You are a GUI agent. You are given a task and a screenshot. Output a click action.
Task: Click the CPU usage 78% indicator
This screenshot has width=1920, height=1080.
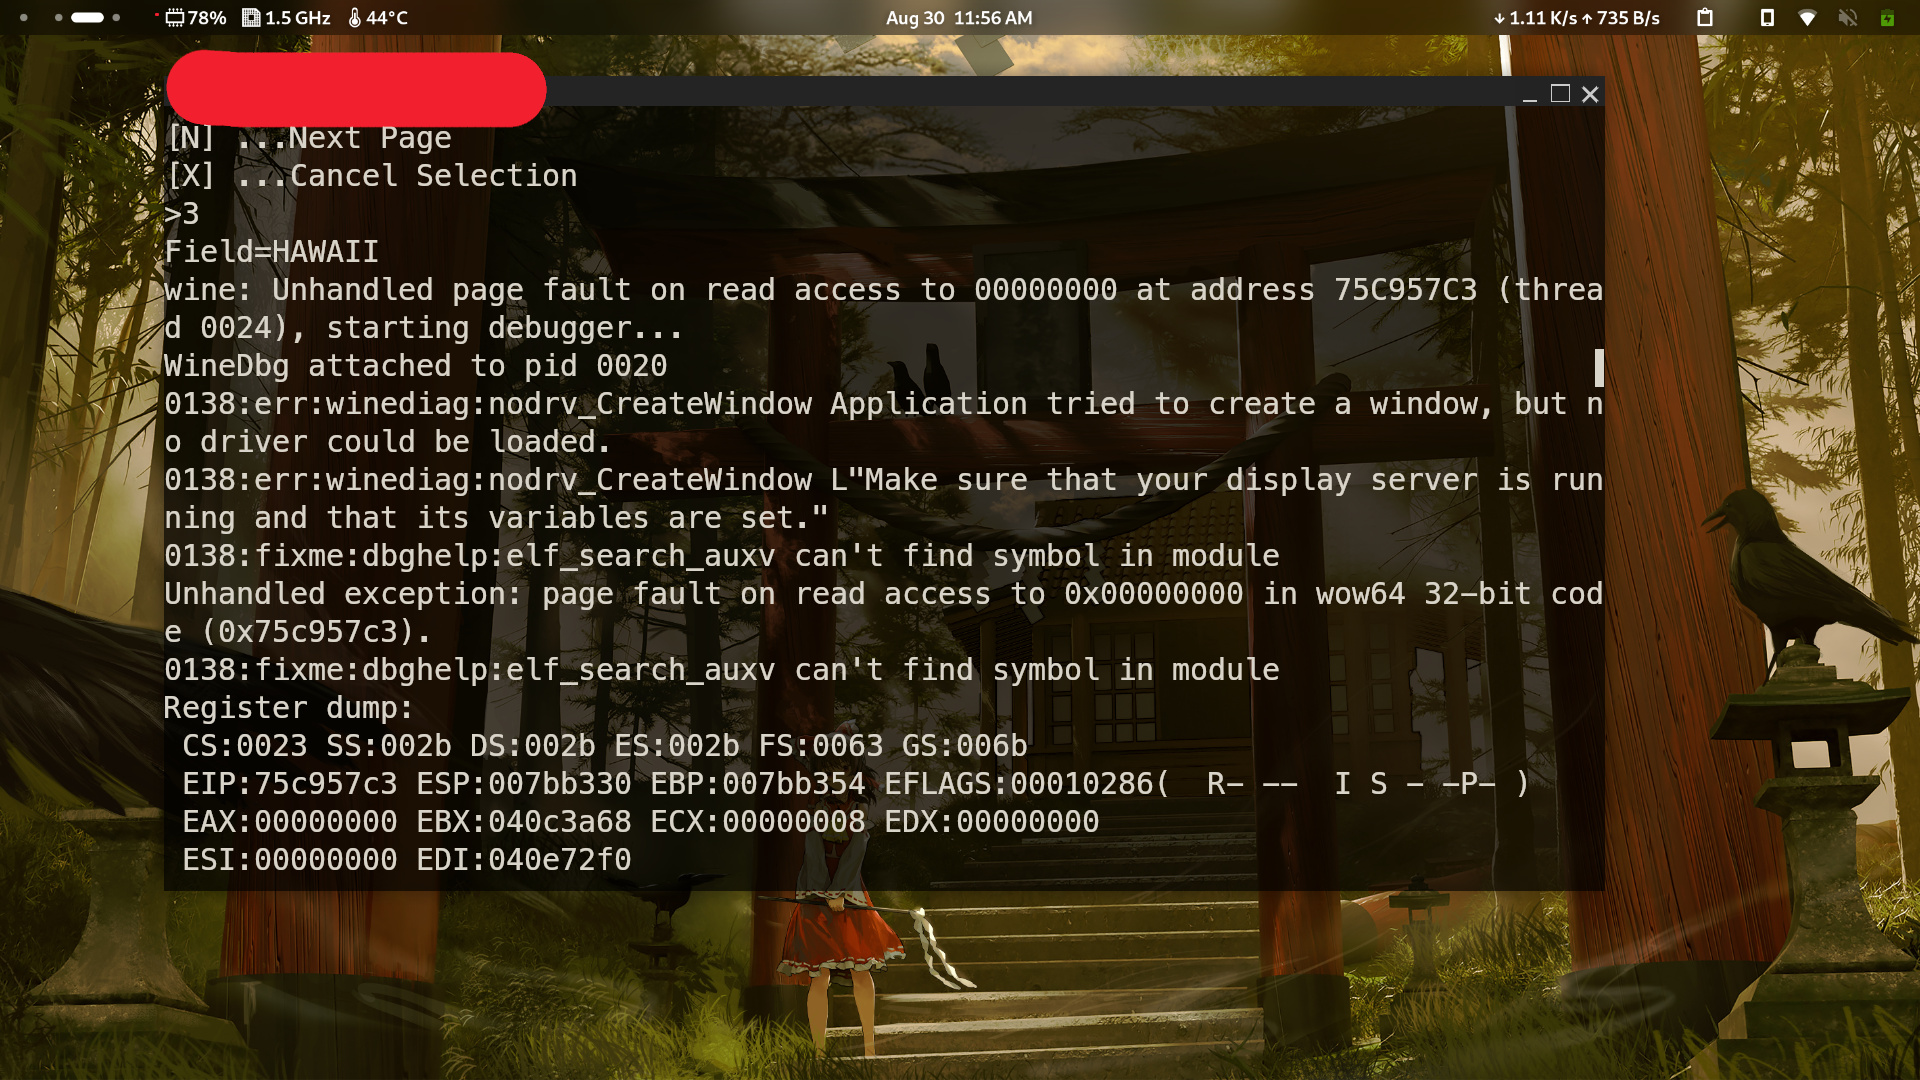pos(196,17)
